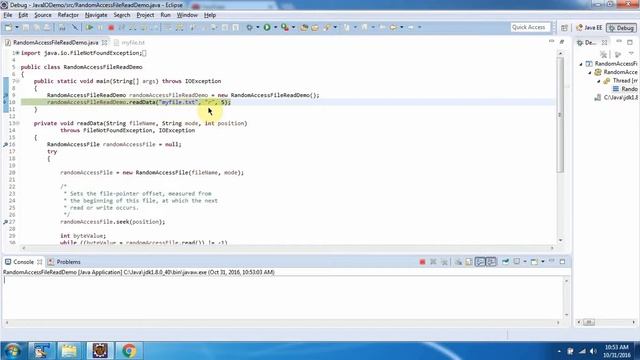Image resolution: width=640 pixels, height=360 pixels.
Task: Click the Open Type toolbar icon
Action: pyautogui.click(x=304, y=27)
